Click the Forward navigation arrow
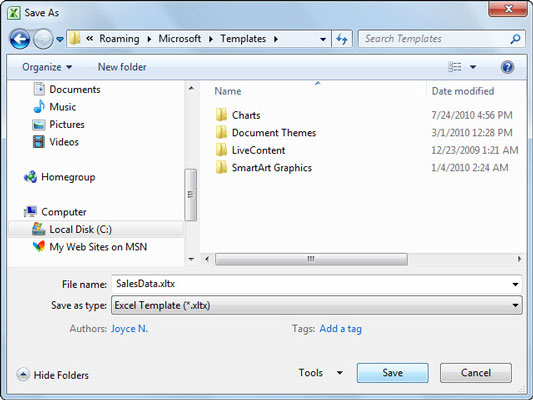Image resolution: width=533 pixels, height=400 pixels. tap(43, 39)
